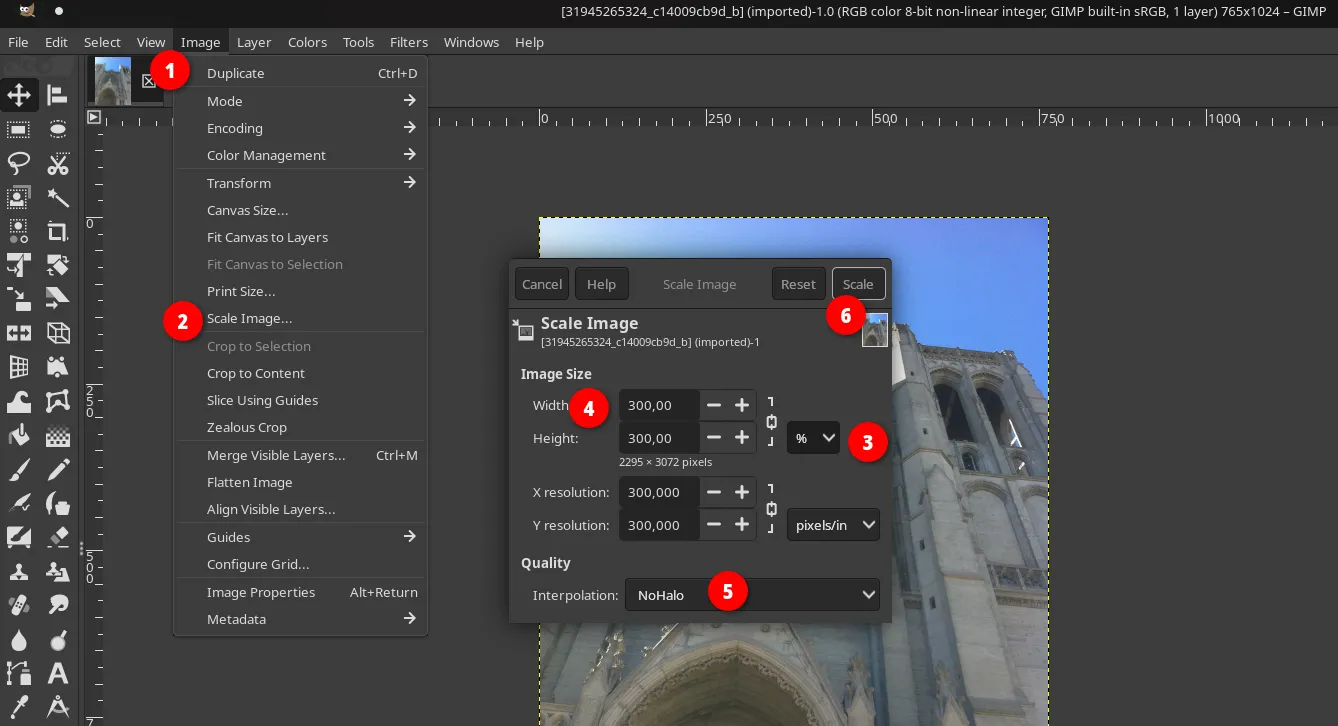Increase Width with the plus button

coord(742,405)
